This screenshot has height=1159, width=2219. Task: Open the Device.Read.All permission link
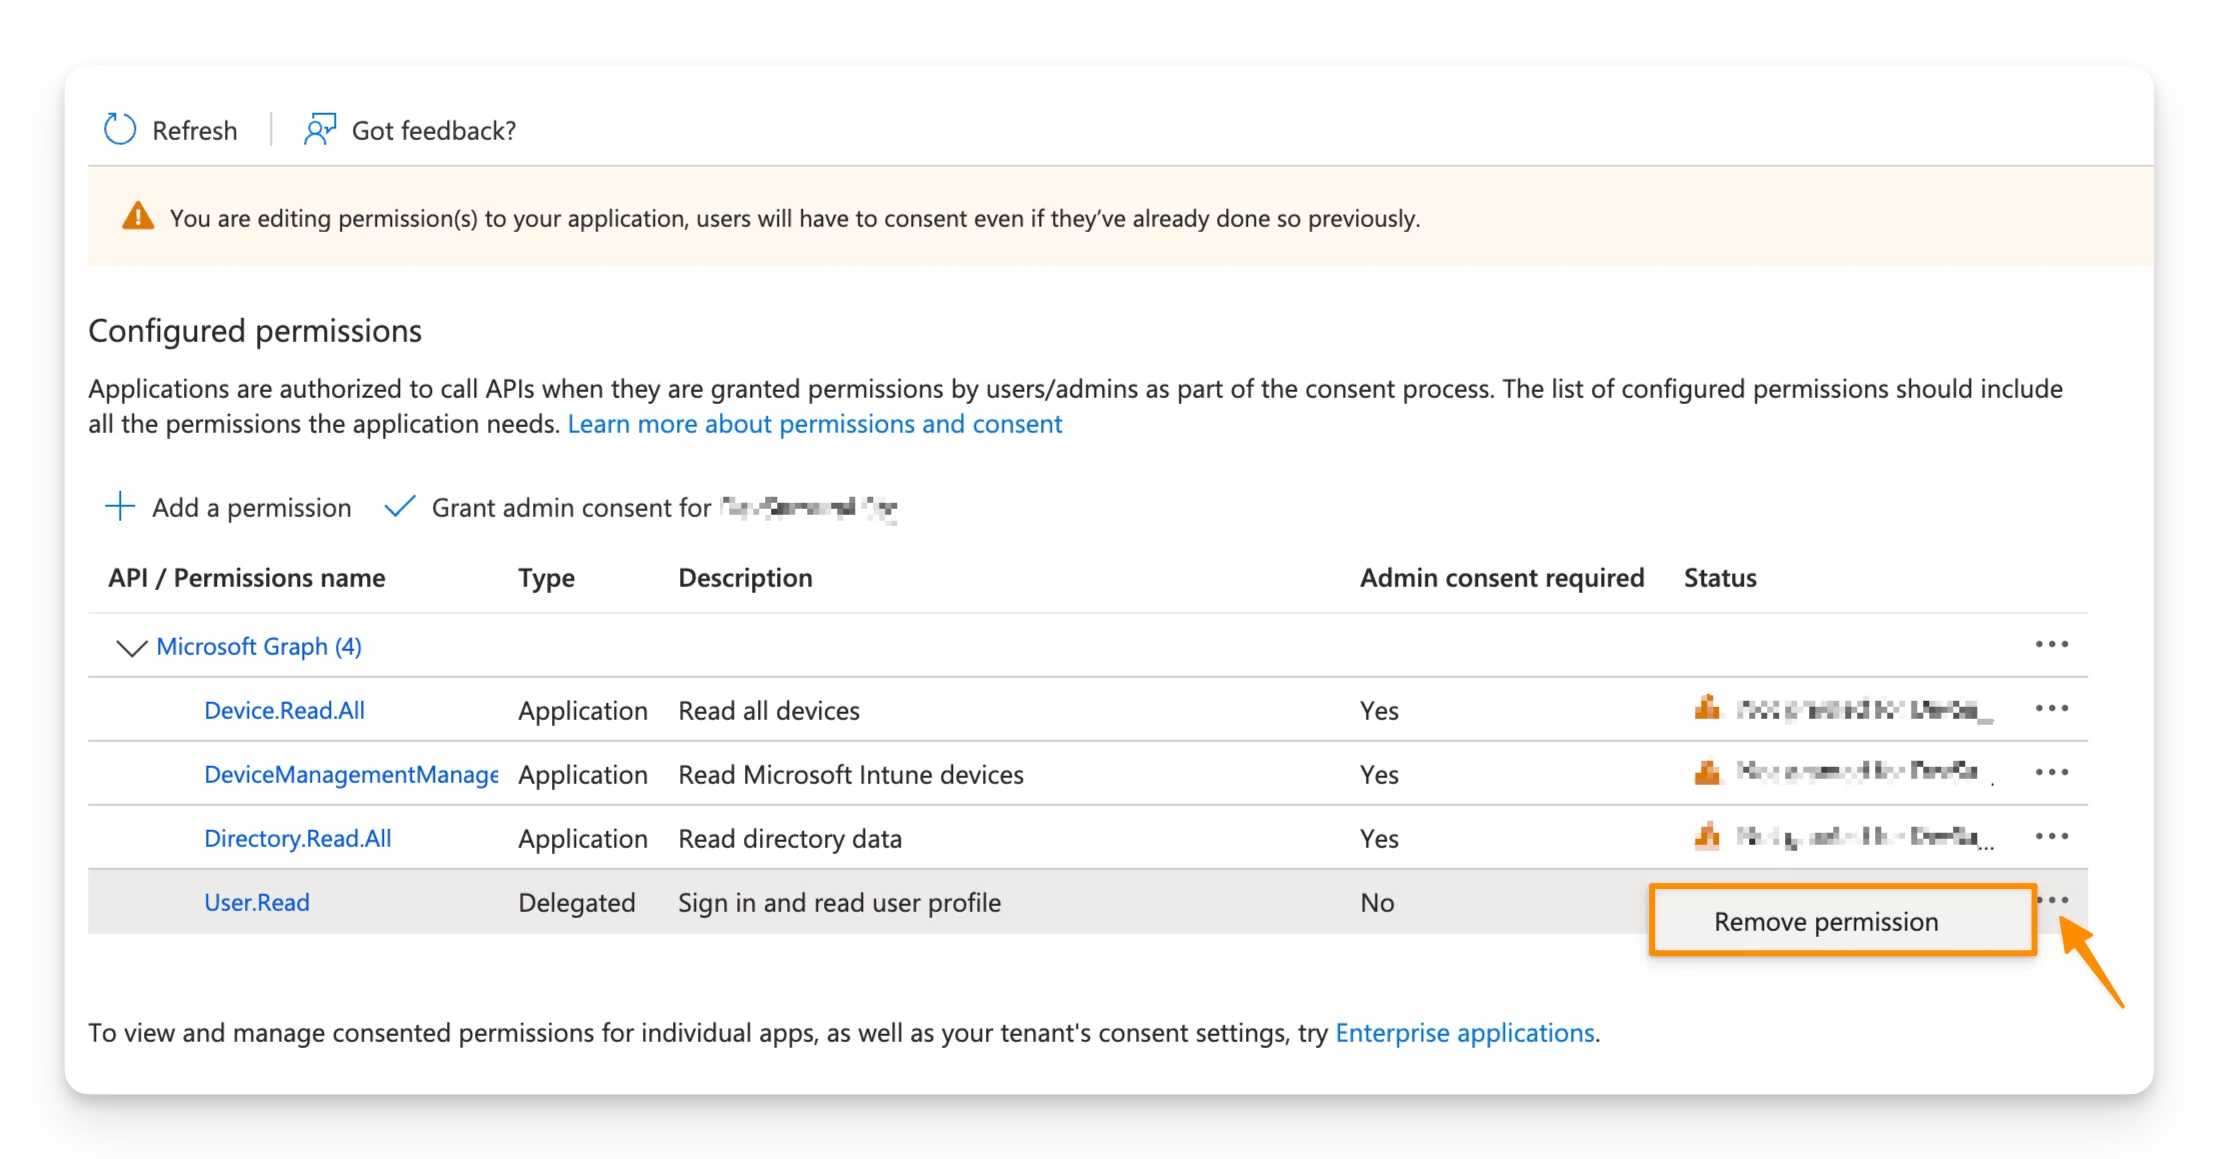click(285, 710)
